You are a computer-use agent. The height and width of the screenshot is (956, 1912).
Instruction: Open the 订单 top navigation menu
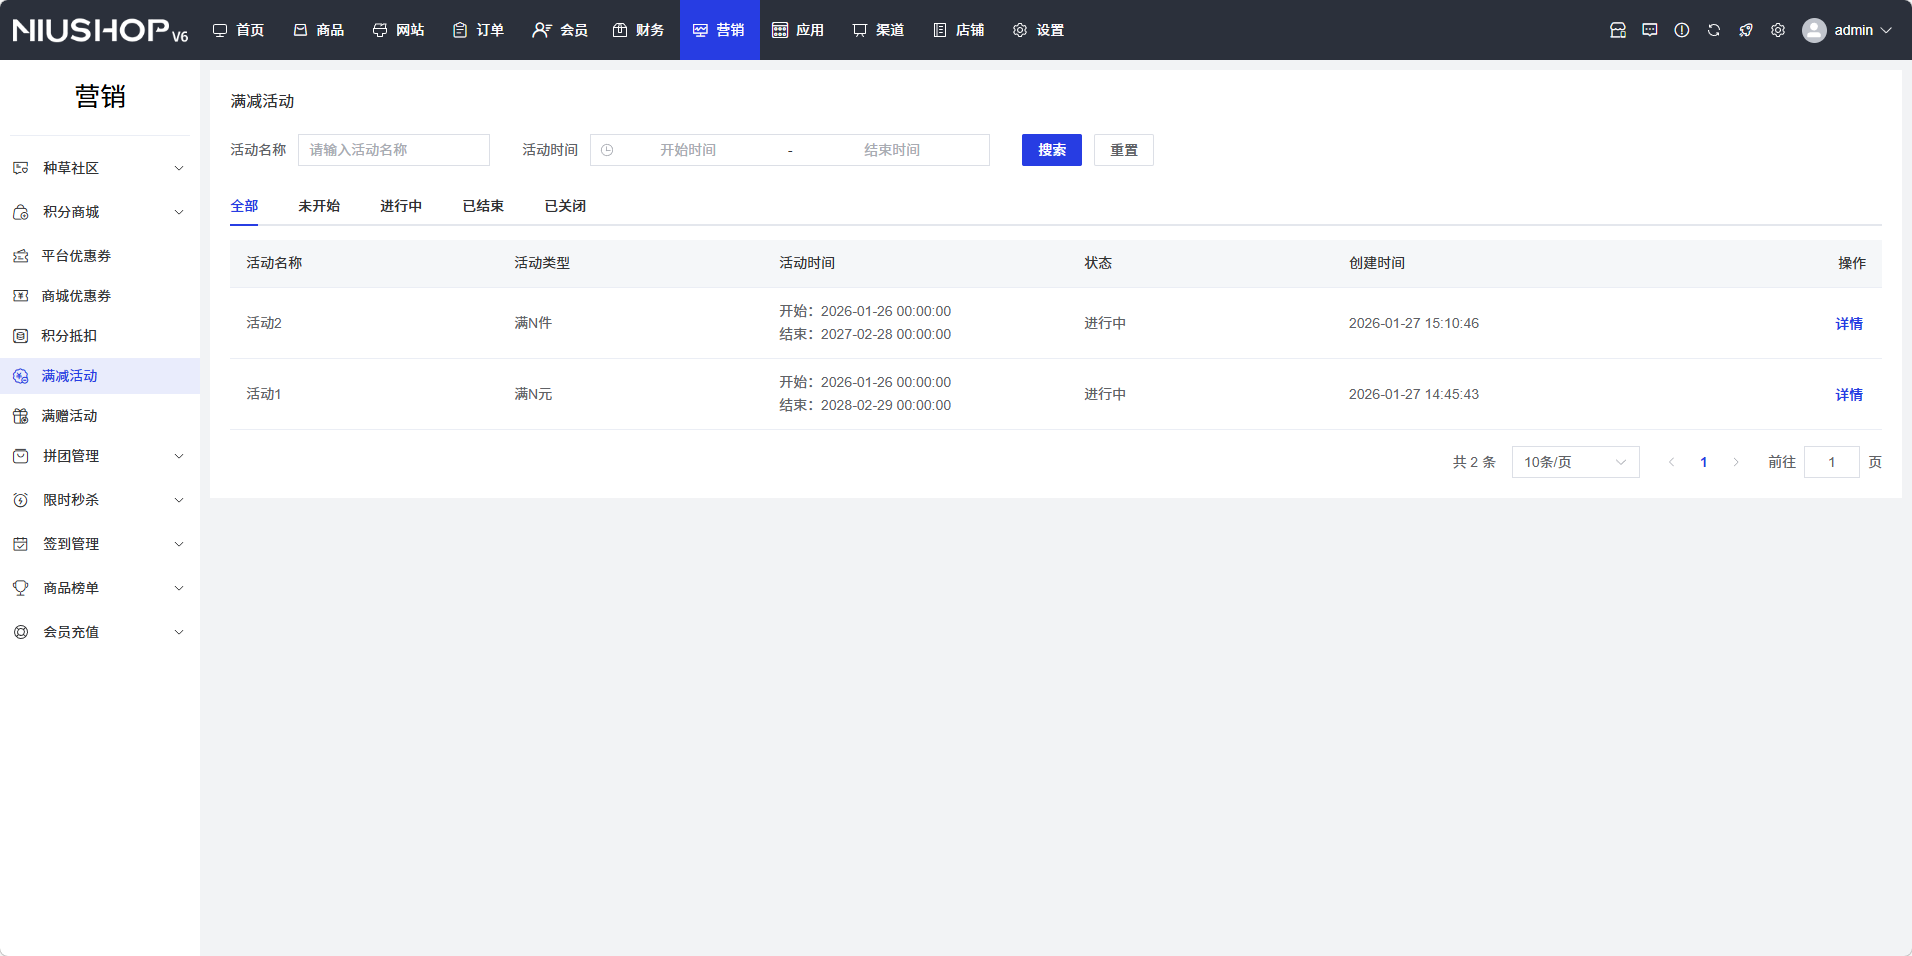478,30
